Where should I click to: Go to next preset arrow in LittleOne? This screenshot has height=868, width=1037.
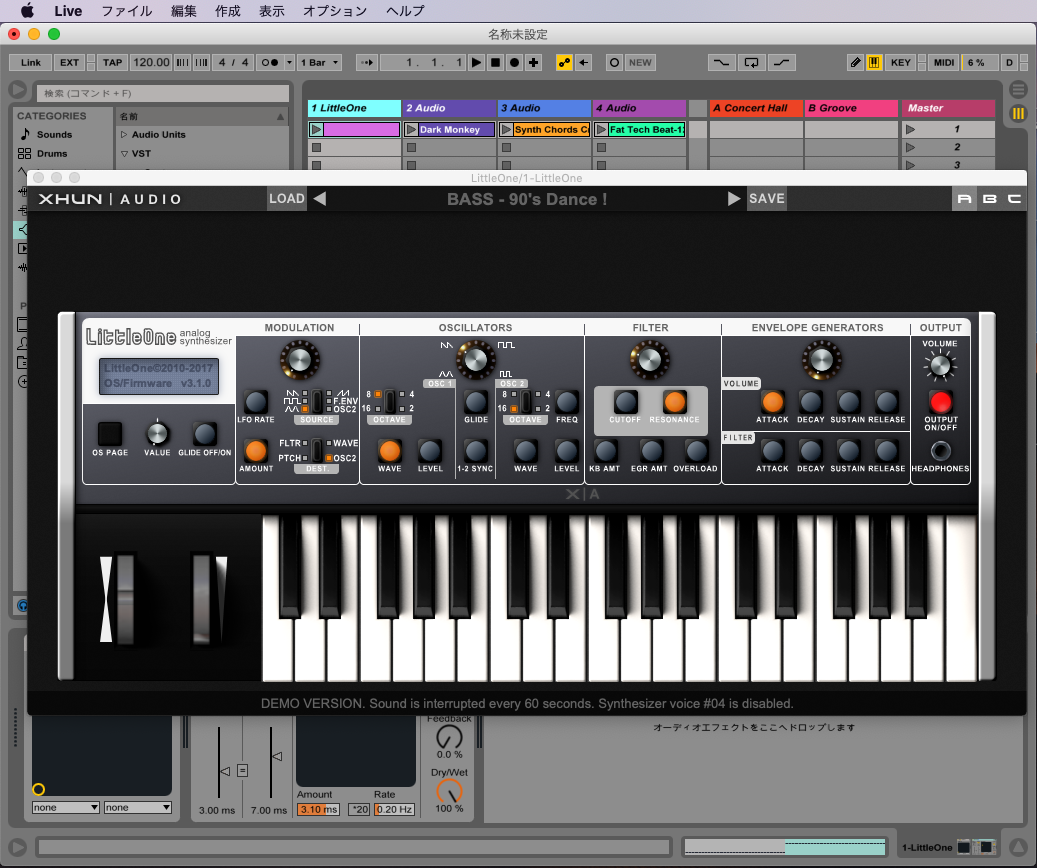point(733,198)
